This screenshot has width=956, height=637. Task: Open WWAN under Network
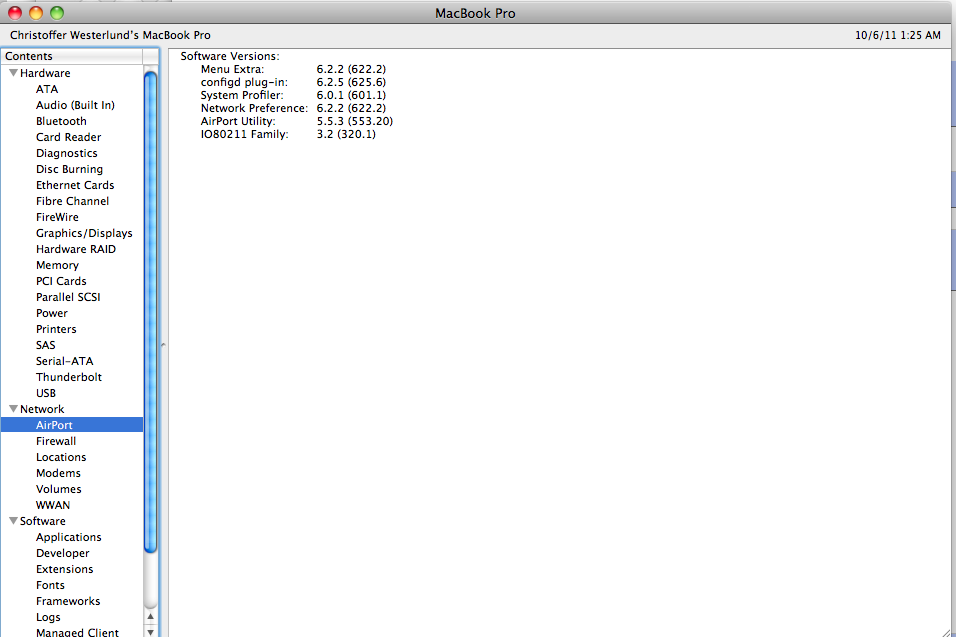(x=53, y=505)
